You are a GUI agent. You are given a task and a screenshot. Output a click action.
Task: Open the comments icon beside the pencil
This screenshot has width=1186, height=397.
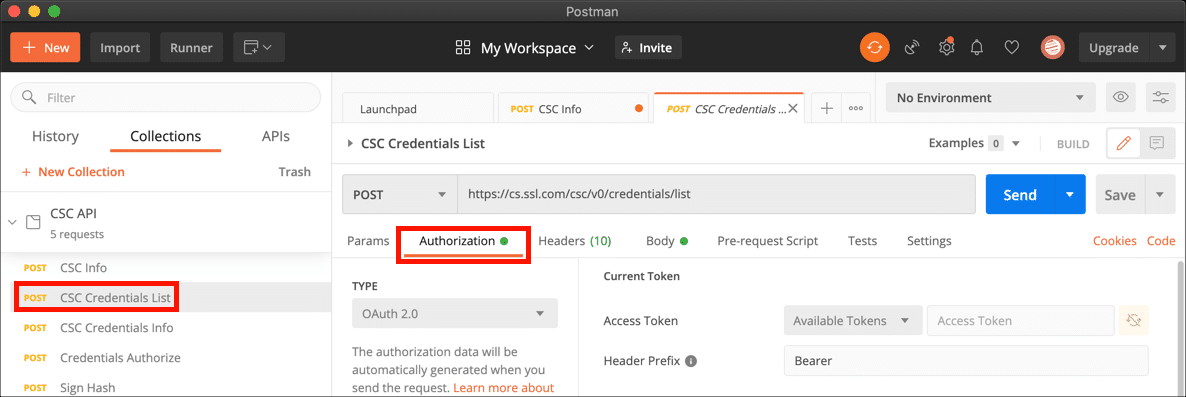pyautogui.click(x=1156, y=143)
